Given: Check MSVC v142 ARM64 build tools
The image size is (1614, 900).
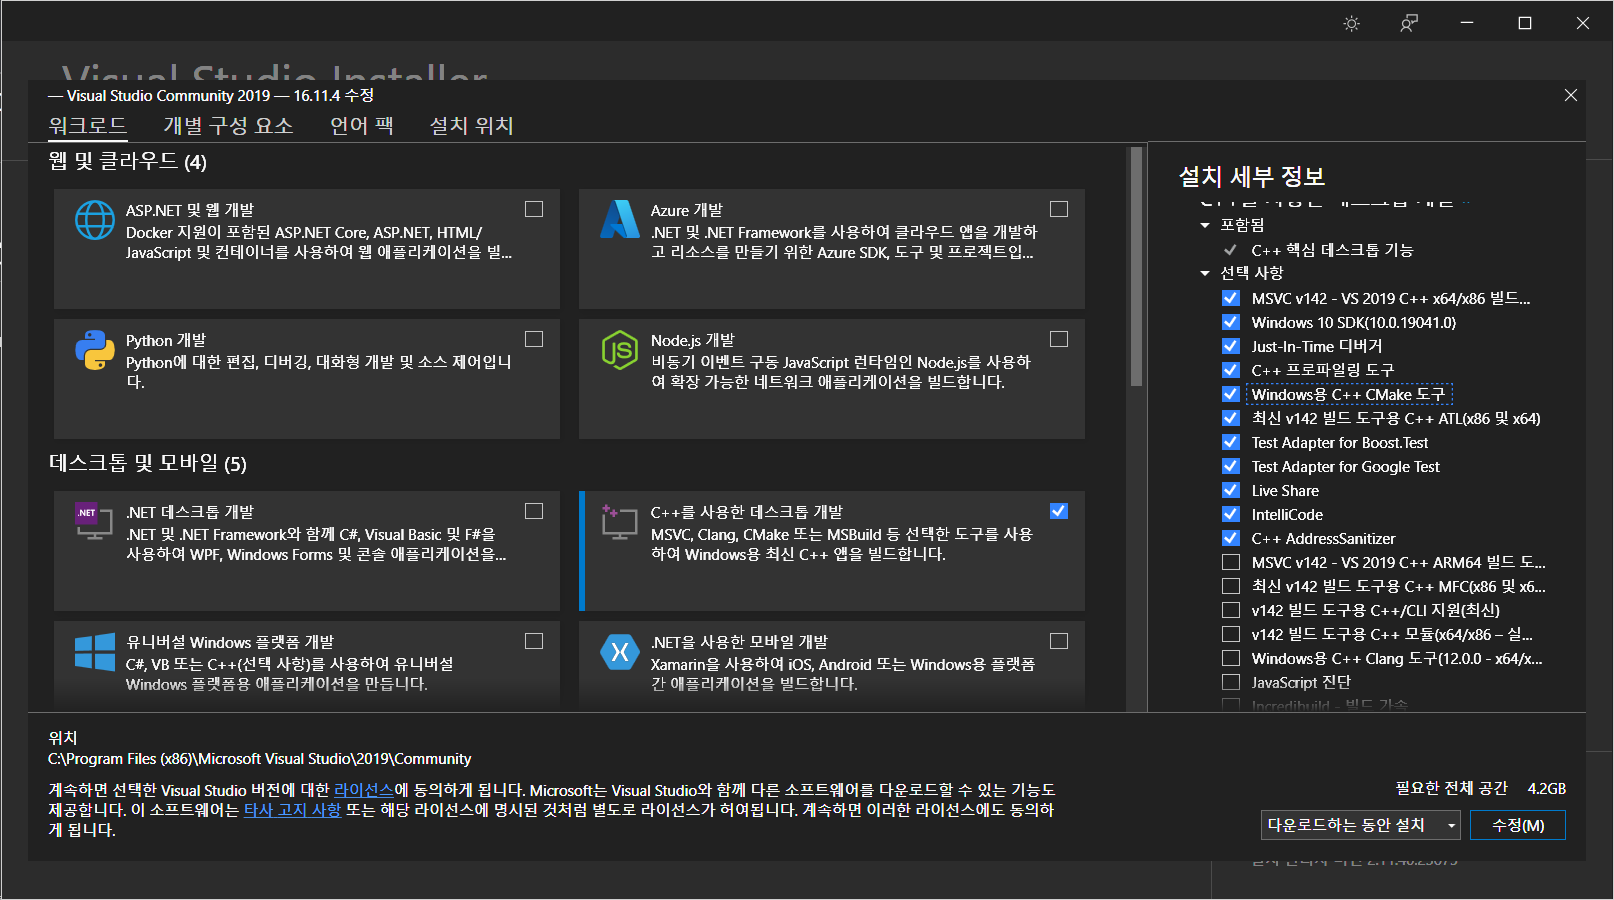Looking at the screenshot, I should [x=1231, y=562].
